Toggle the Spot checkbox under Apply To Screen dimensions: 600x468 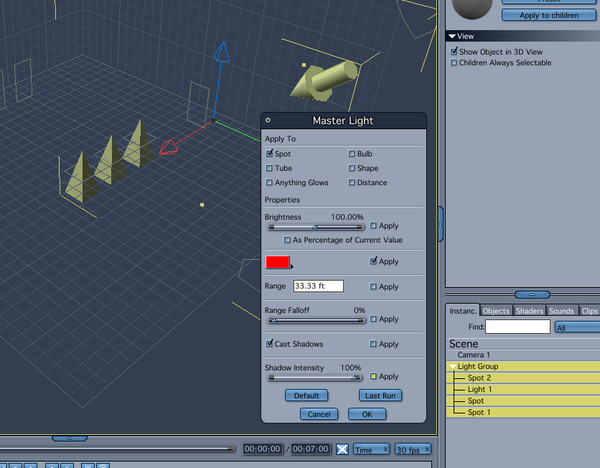(x=269, y=153)
